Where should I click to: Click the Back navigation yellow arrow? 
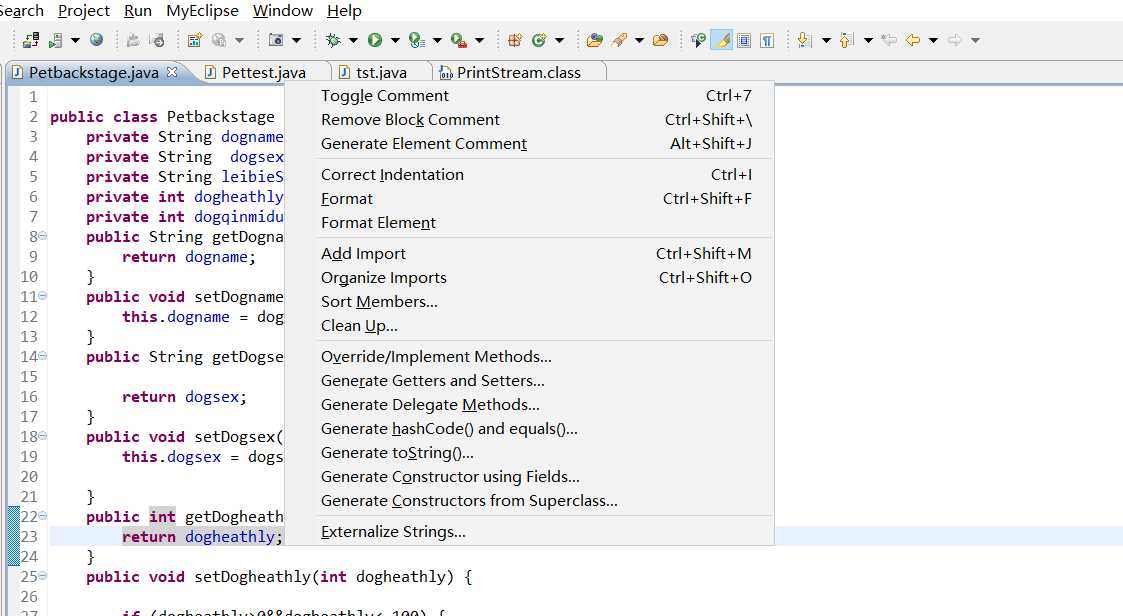pyautogui.click(x=912, y=40)
